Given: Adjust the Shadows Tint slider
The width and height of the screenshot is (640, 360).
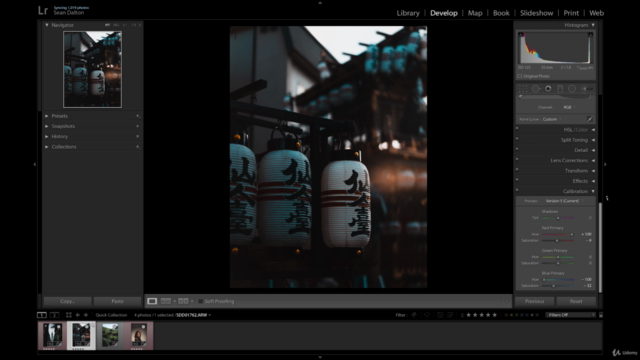Looking at the screenshot, I should [x=558, y=218].
